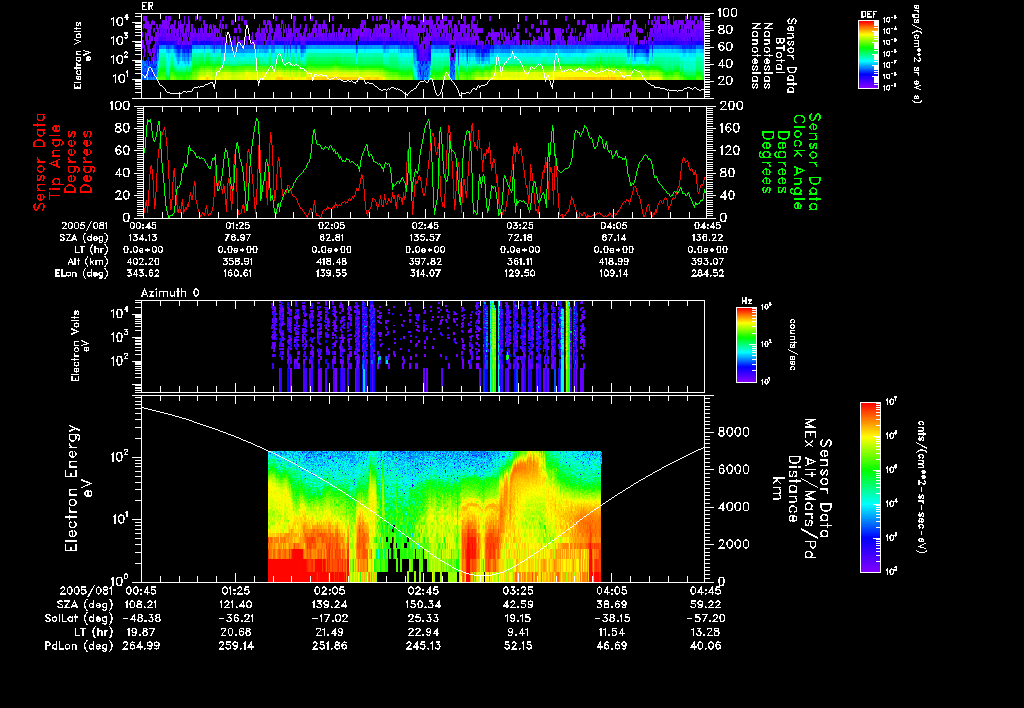The width and height of the screenshot is (1024, 708).
Task: Select the altitude value 358.91
Action: point(236,262)
